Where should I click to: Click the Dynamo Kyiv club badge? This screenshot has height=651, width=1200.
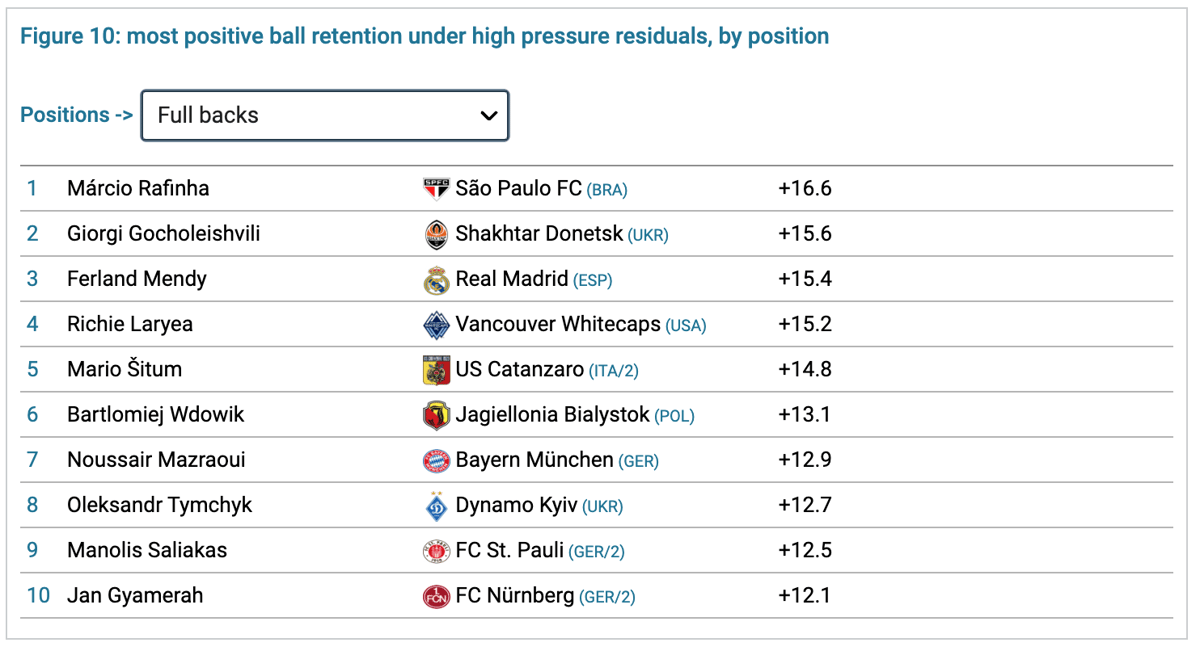pyautogui.click(x=436, y=506)
